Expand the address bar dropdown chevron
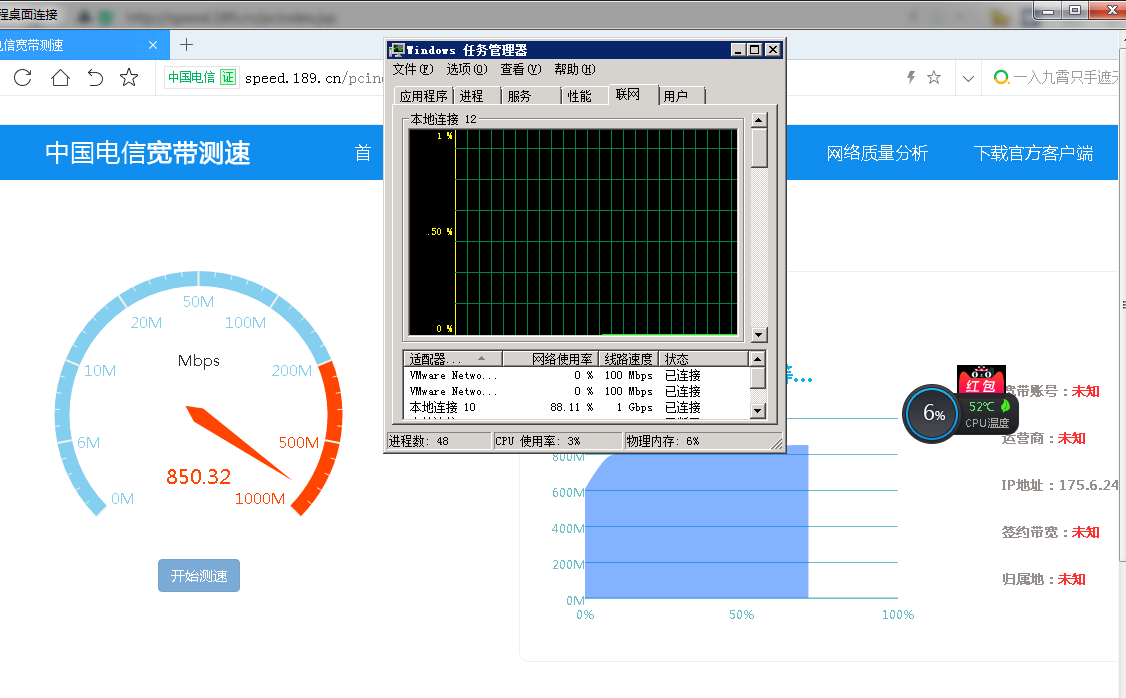1126x698 pixels. coord(968,78)
